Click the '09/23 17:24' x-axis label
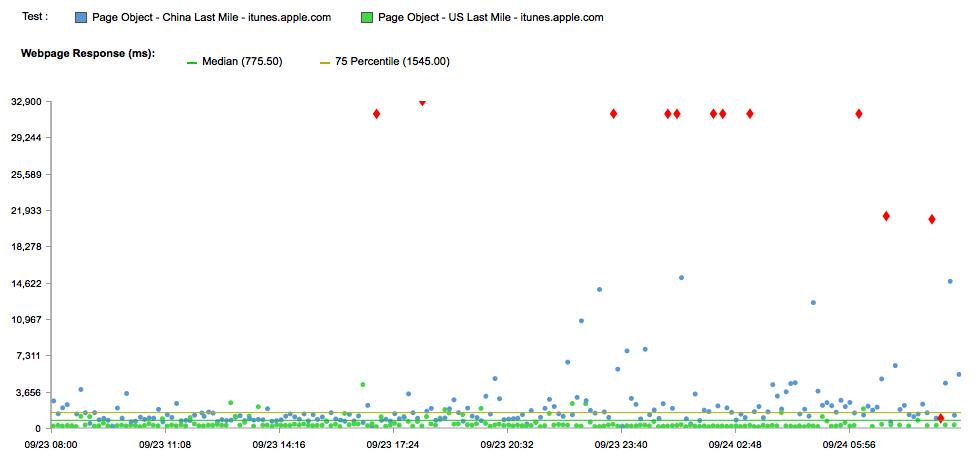The width and height of the screenshot is (976, 461). pos(393,445)
